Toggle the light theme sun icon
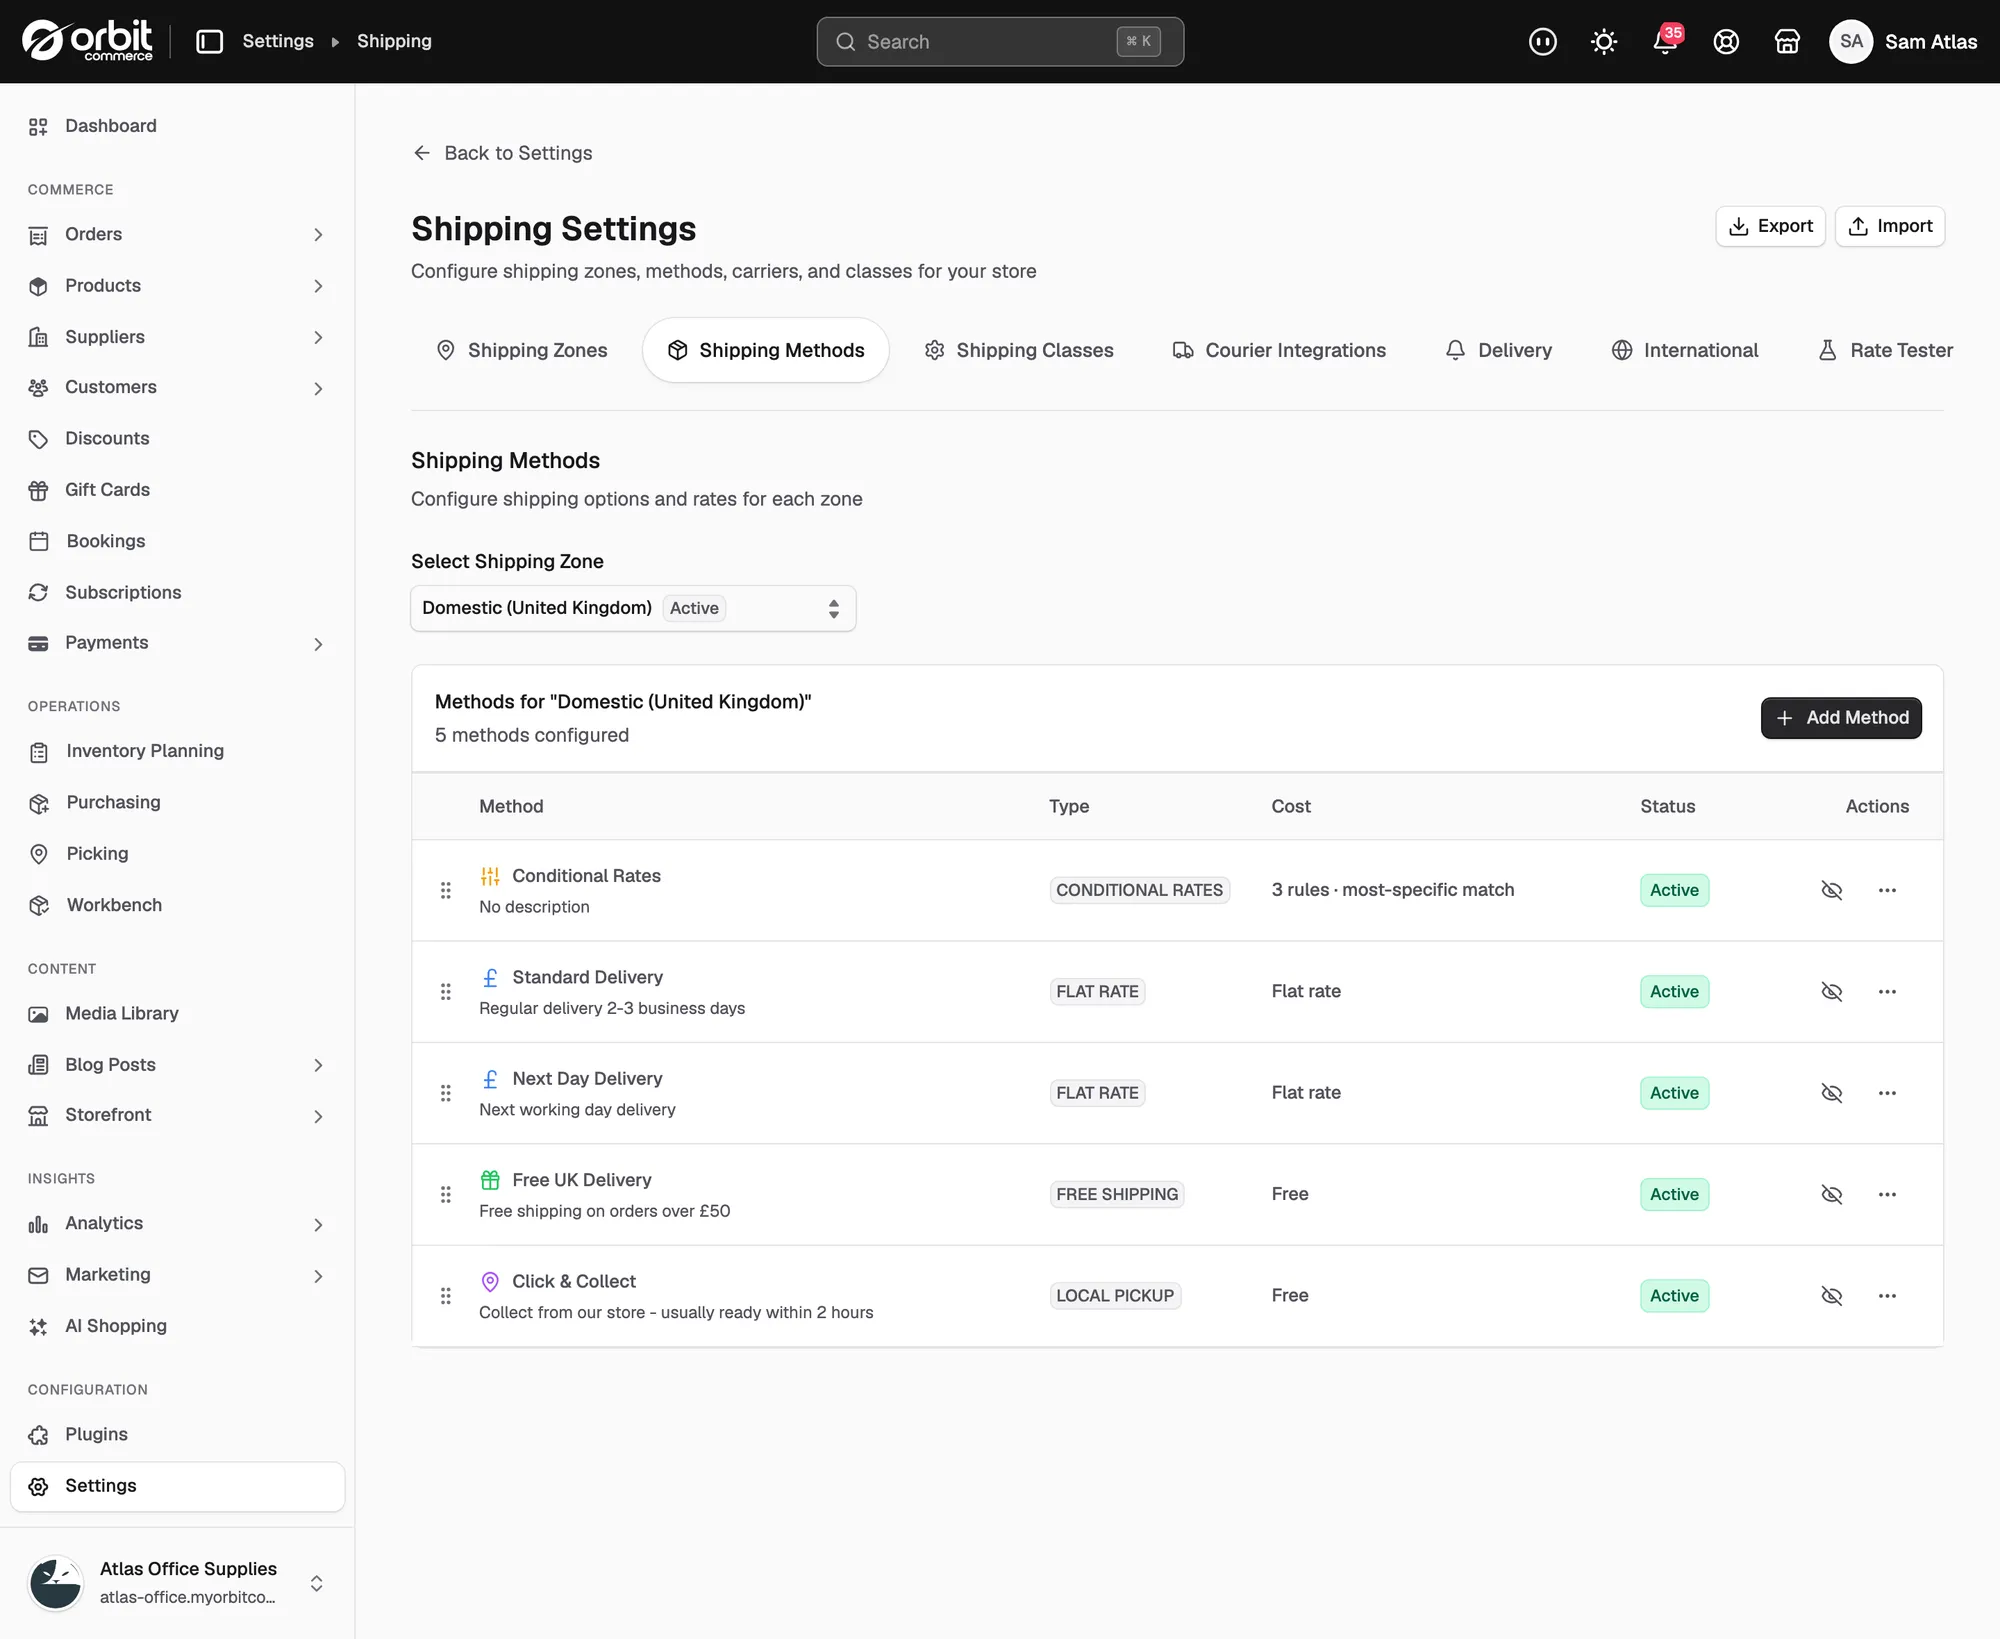2000x1639 pixels. coord(1604,41)
